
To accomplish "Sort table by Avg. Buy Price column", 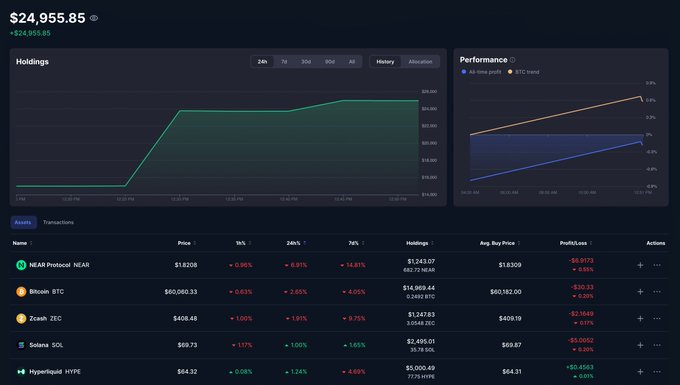I will (x=500, y=243).
